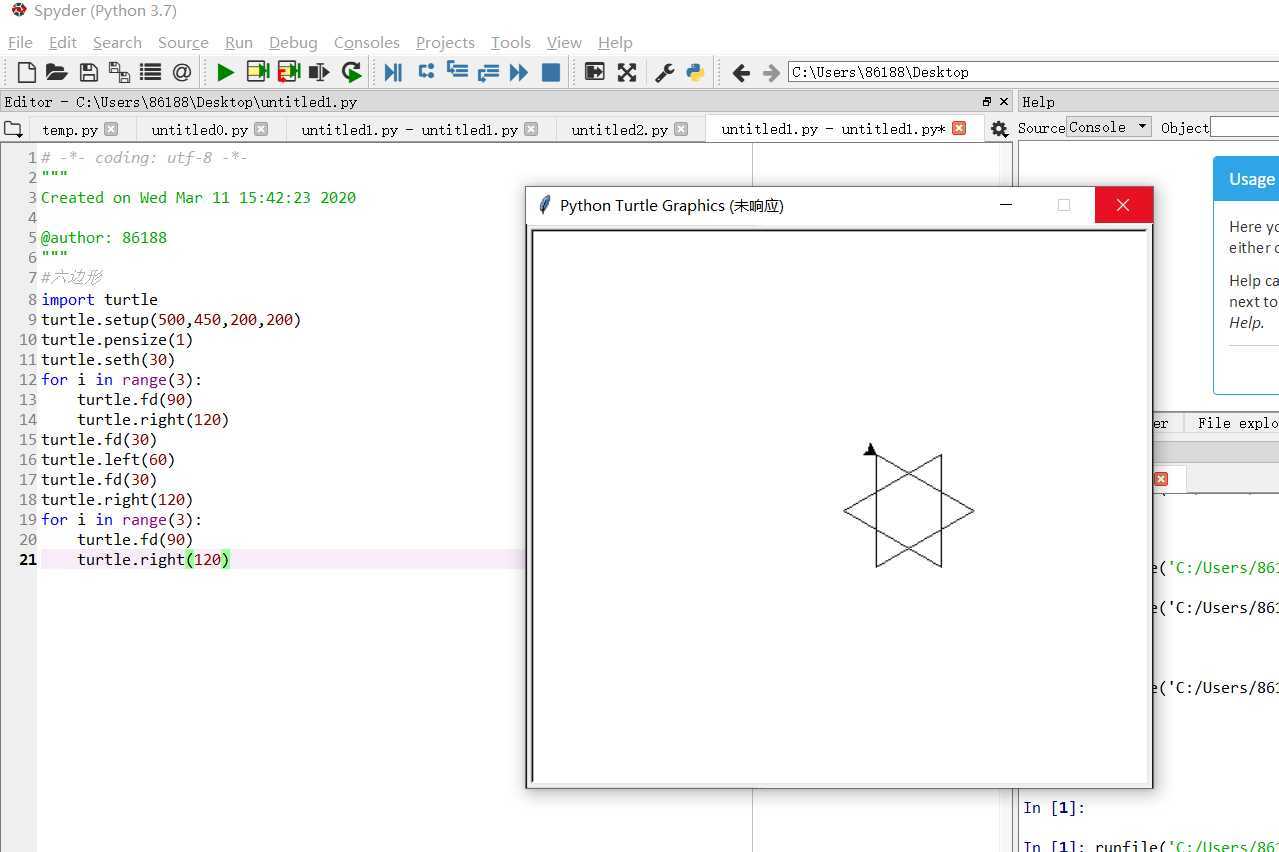The image size is (1279, 852).
Task: Open the Edit menu
Action: [62, 42]
